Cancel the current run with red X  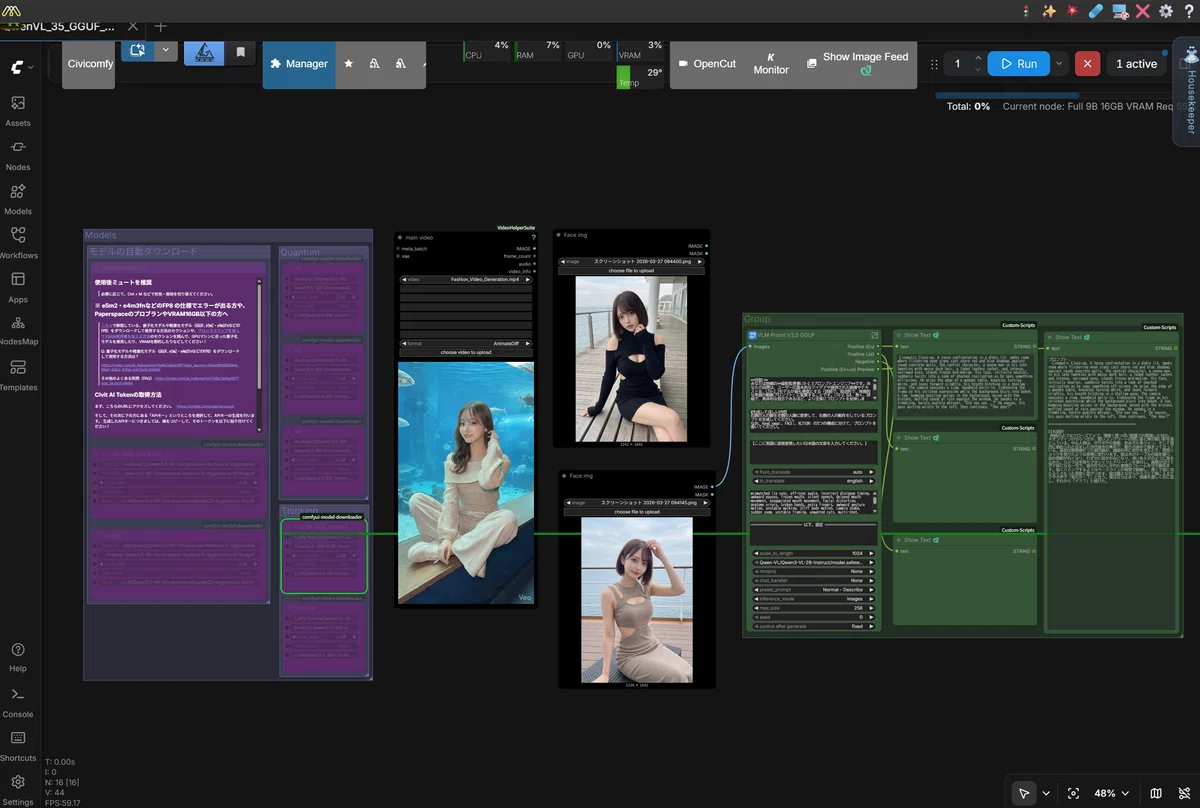[1087, 63]
